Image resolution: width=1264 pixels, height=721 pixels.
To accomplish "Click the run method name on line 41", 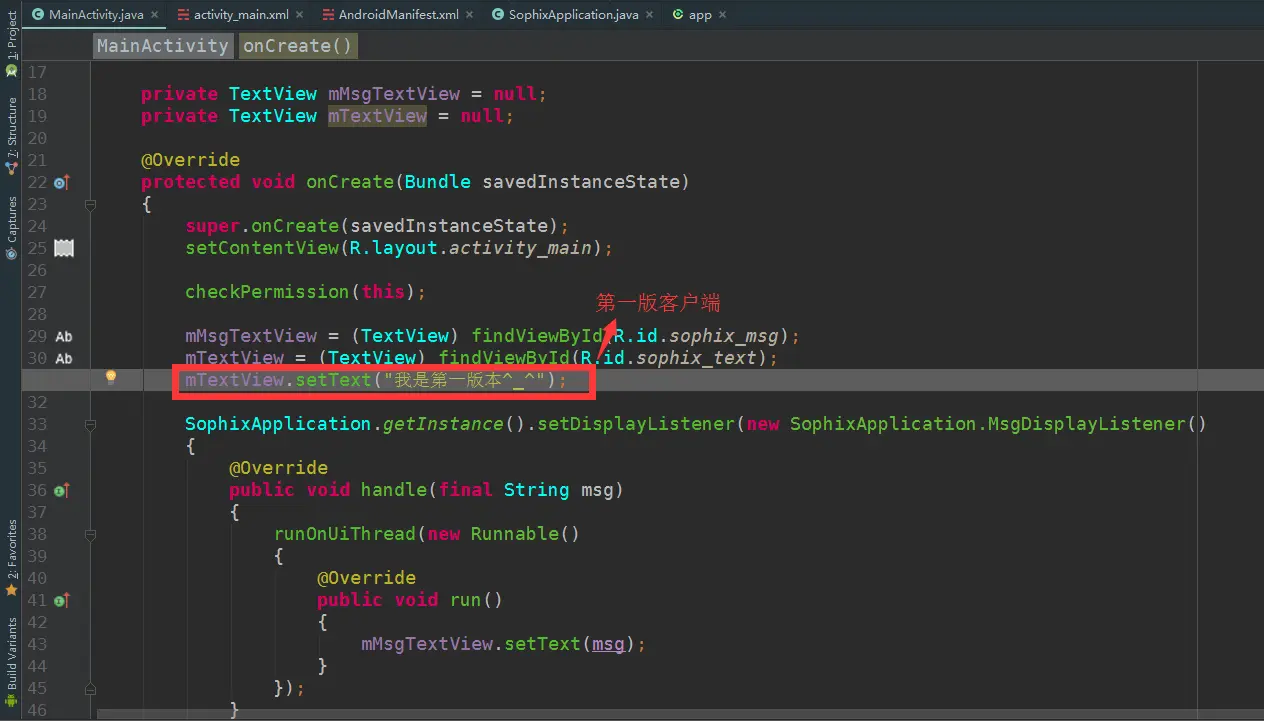I will coord(465,600).
